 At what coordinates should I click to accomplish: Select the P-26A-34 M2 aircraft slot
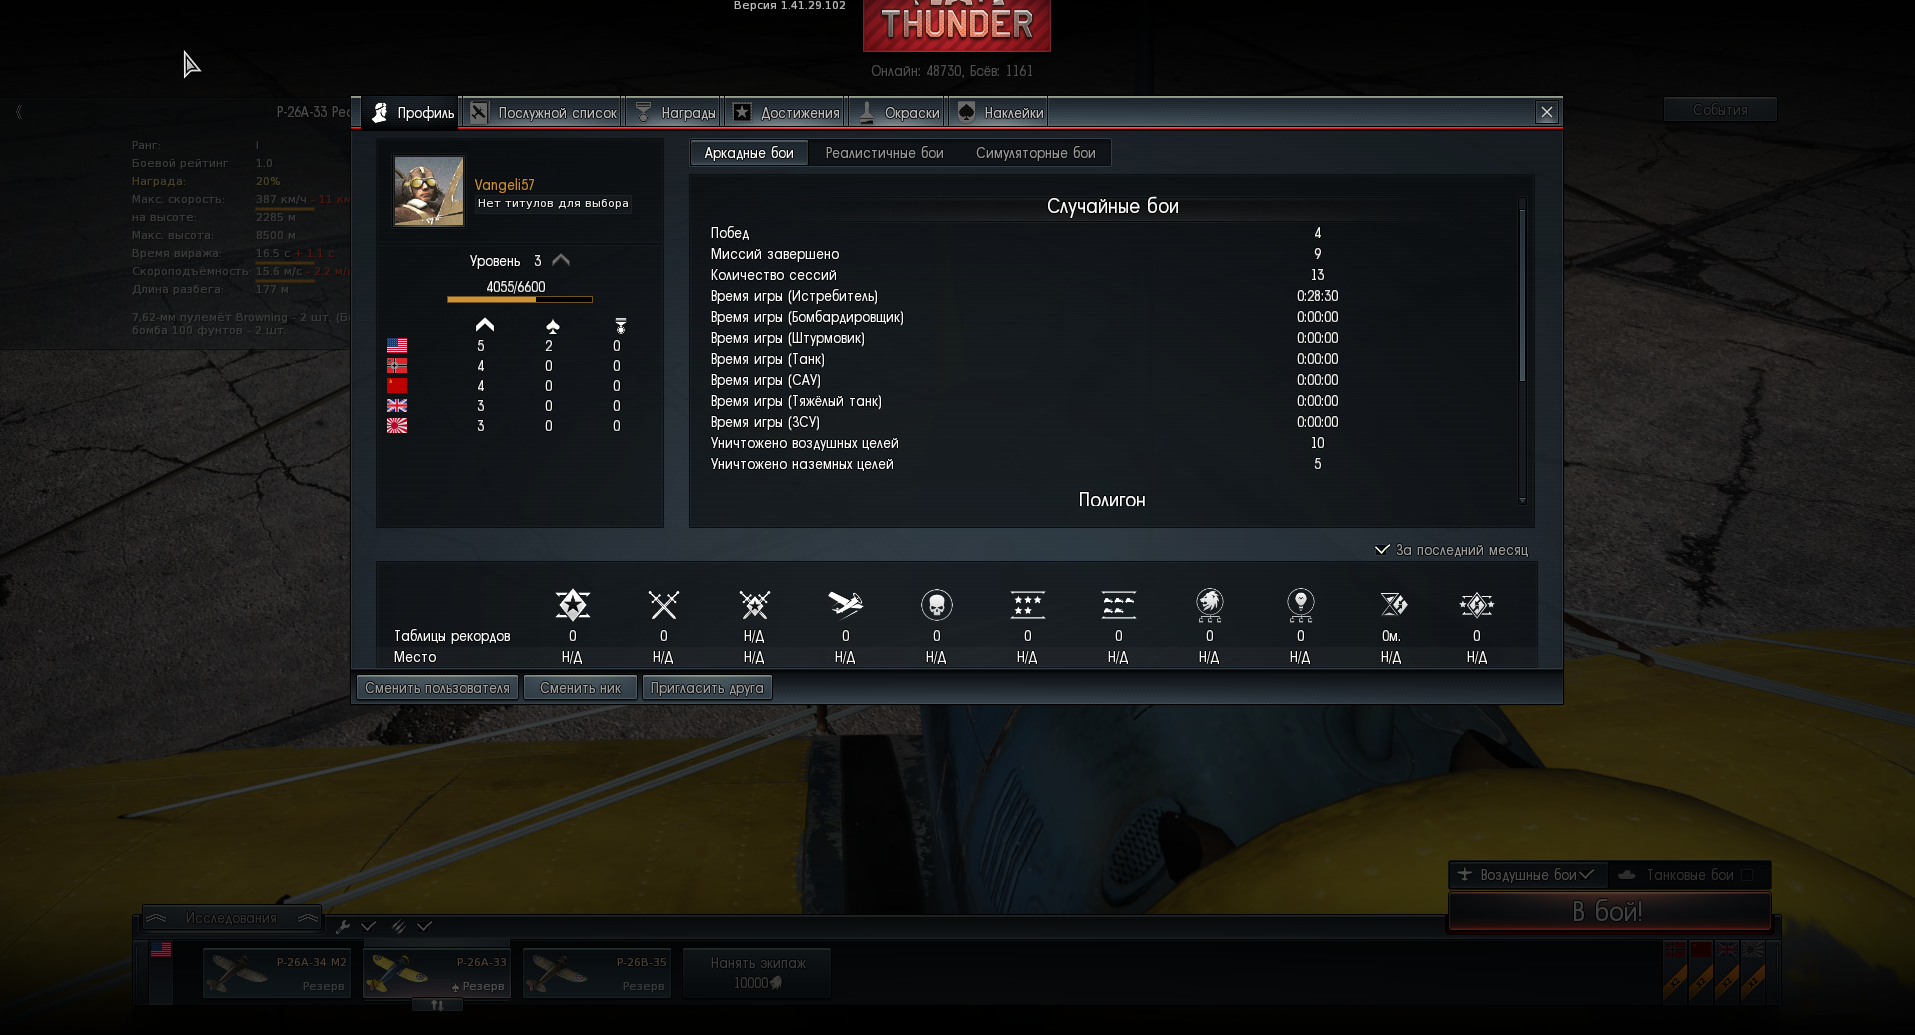[277, 973]
